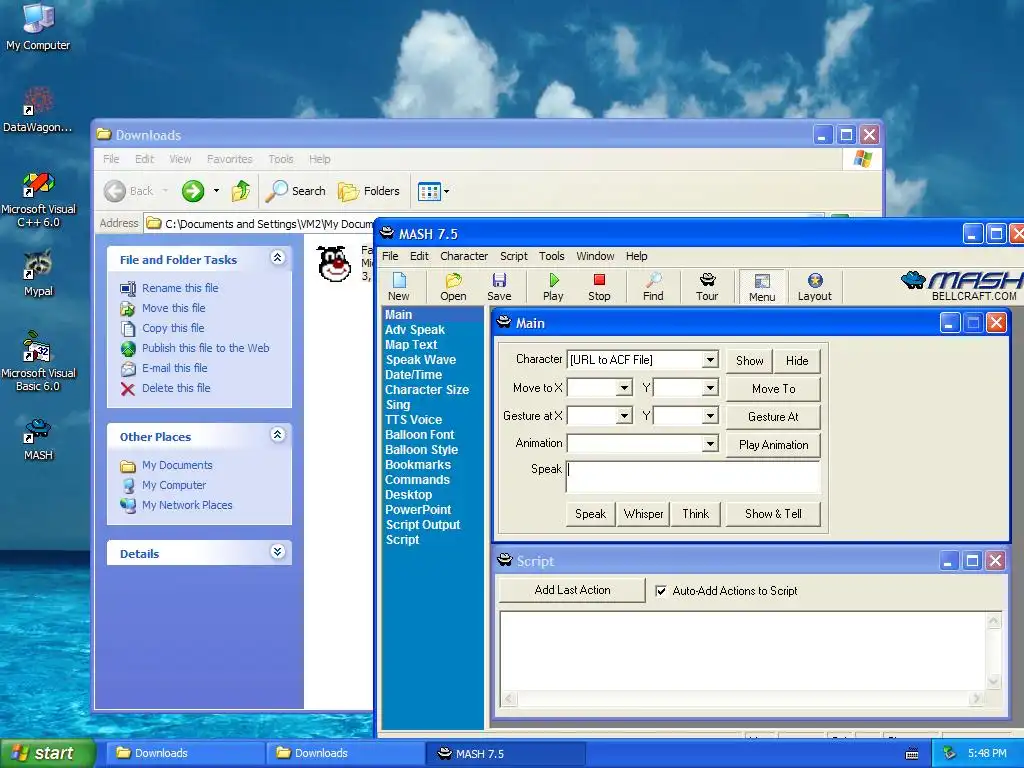Open the Animation dropdown list

pyautogui.click(x=710, y=444)
